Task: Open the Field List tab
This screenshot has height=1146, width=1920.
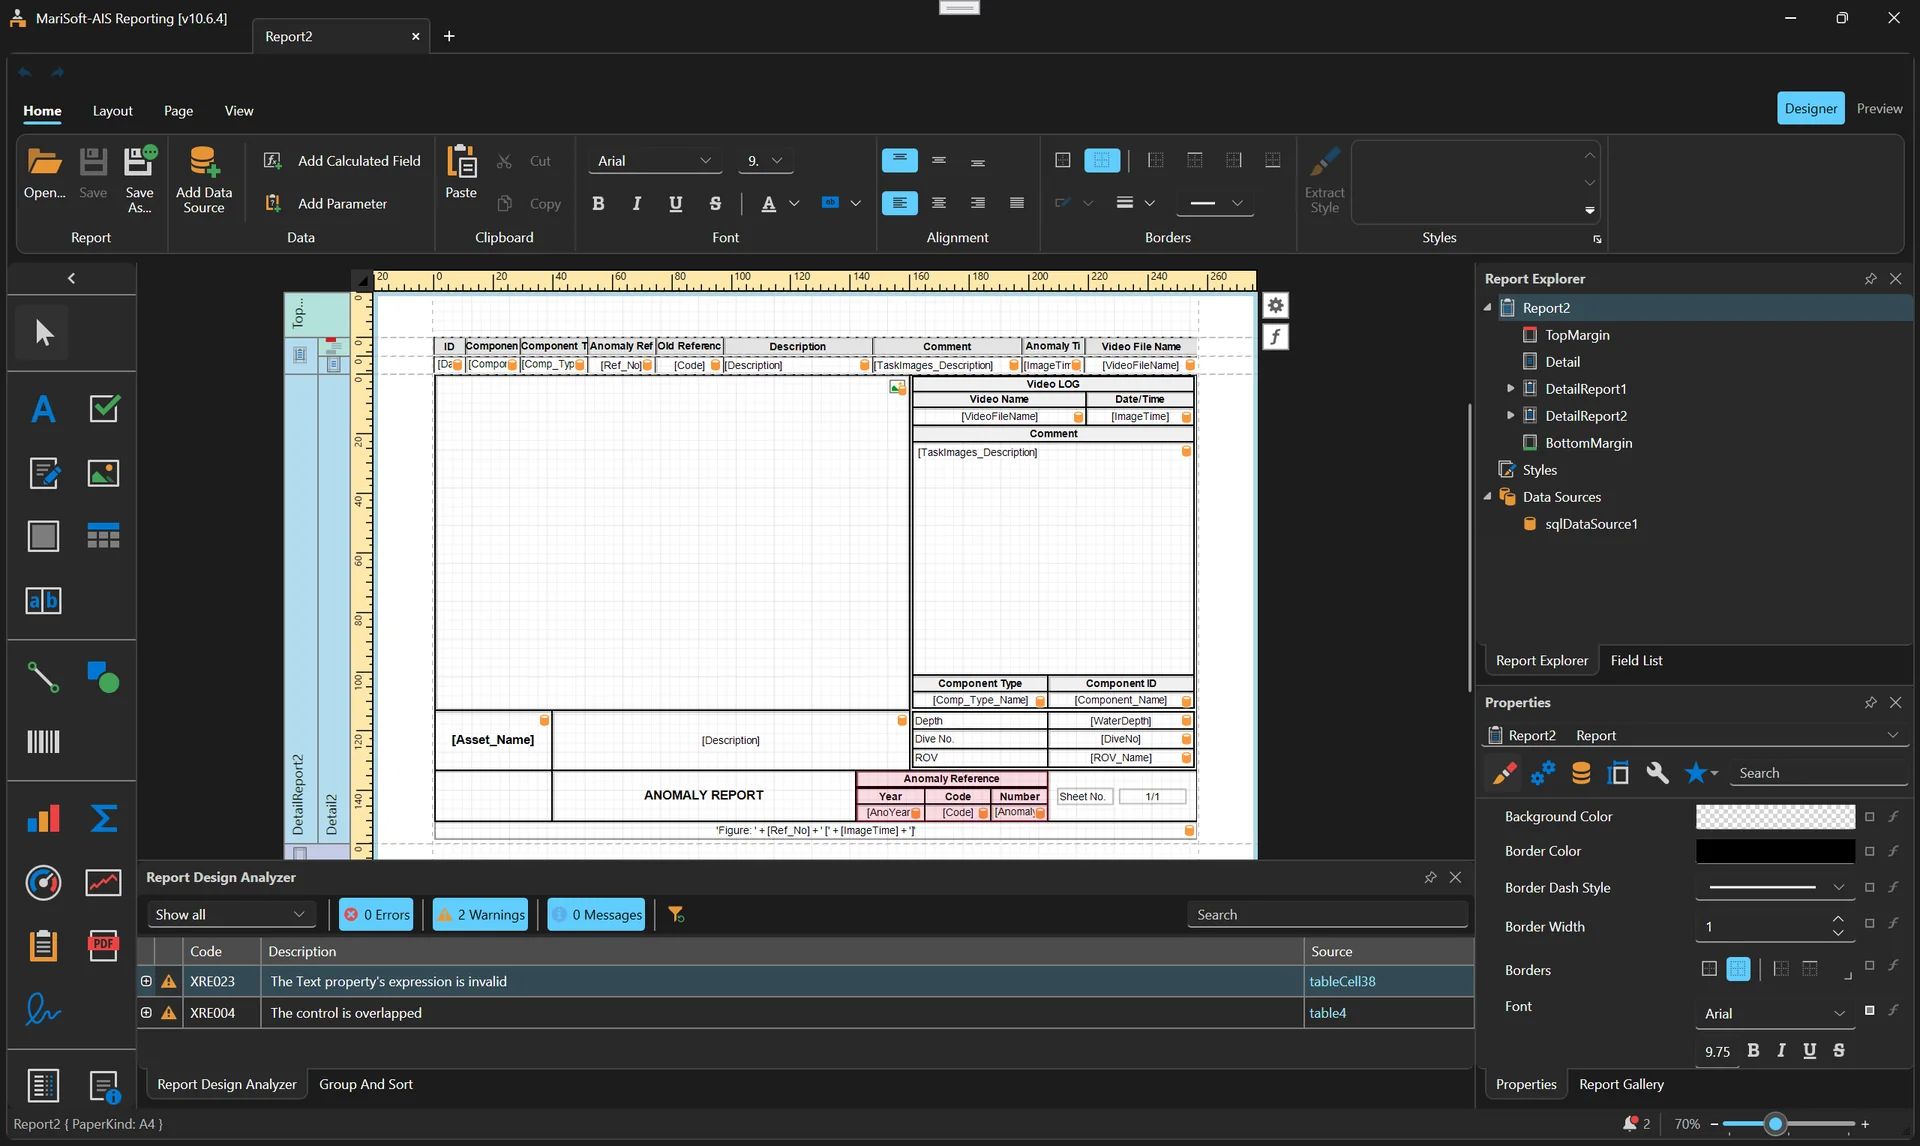Action: [x=1636, y=660]
